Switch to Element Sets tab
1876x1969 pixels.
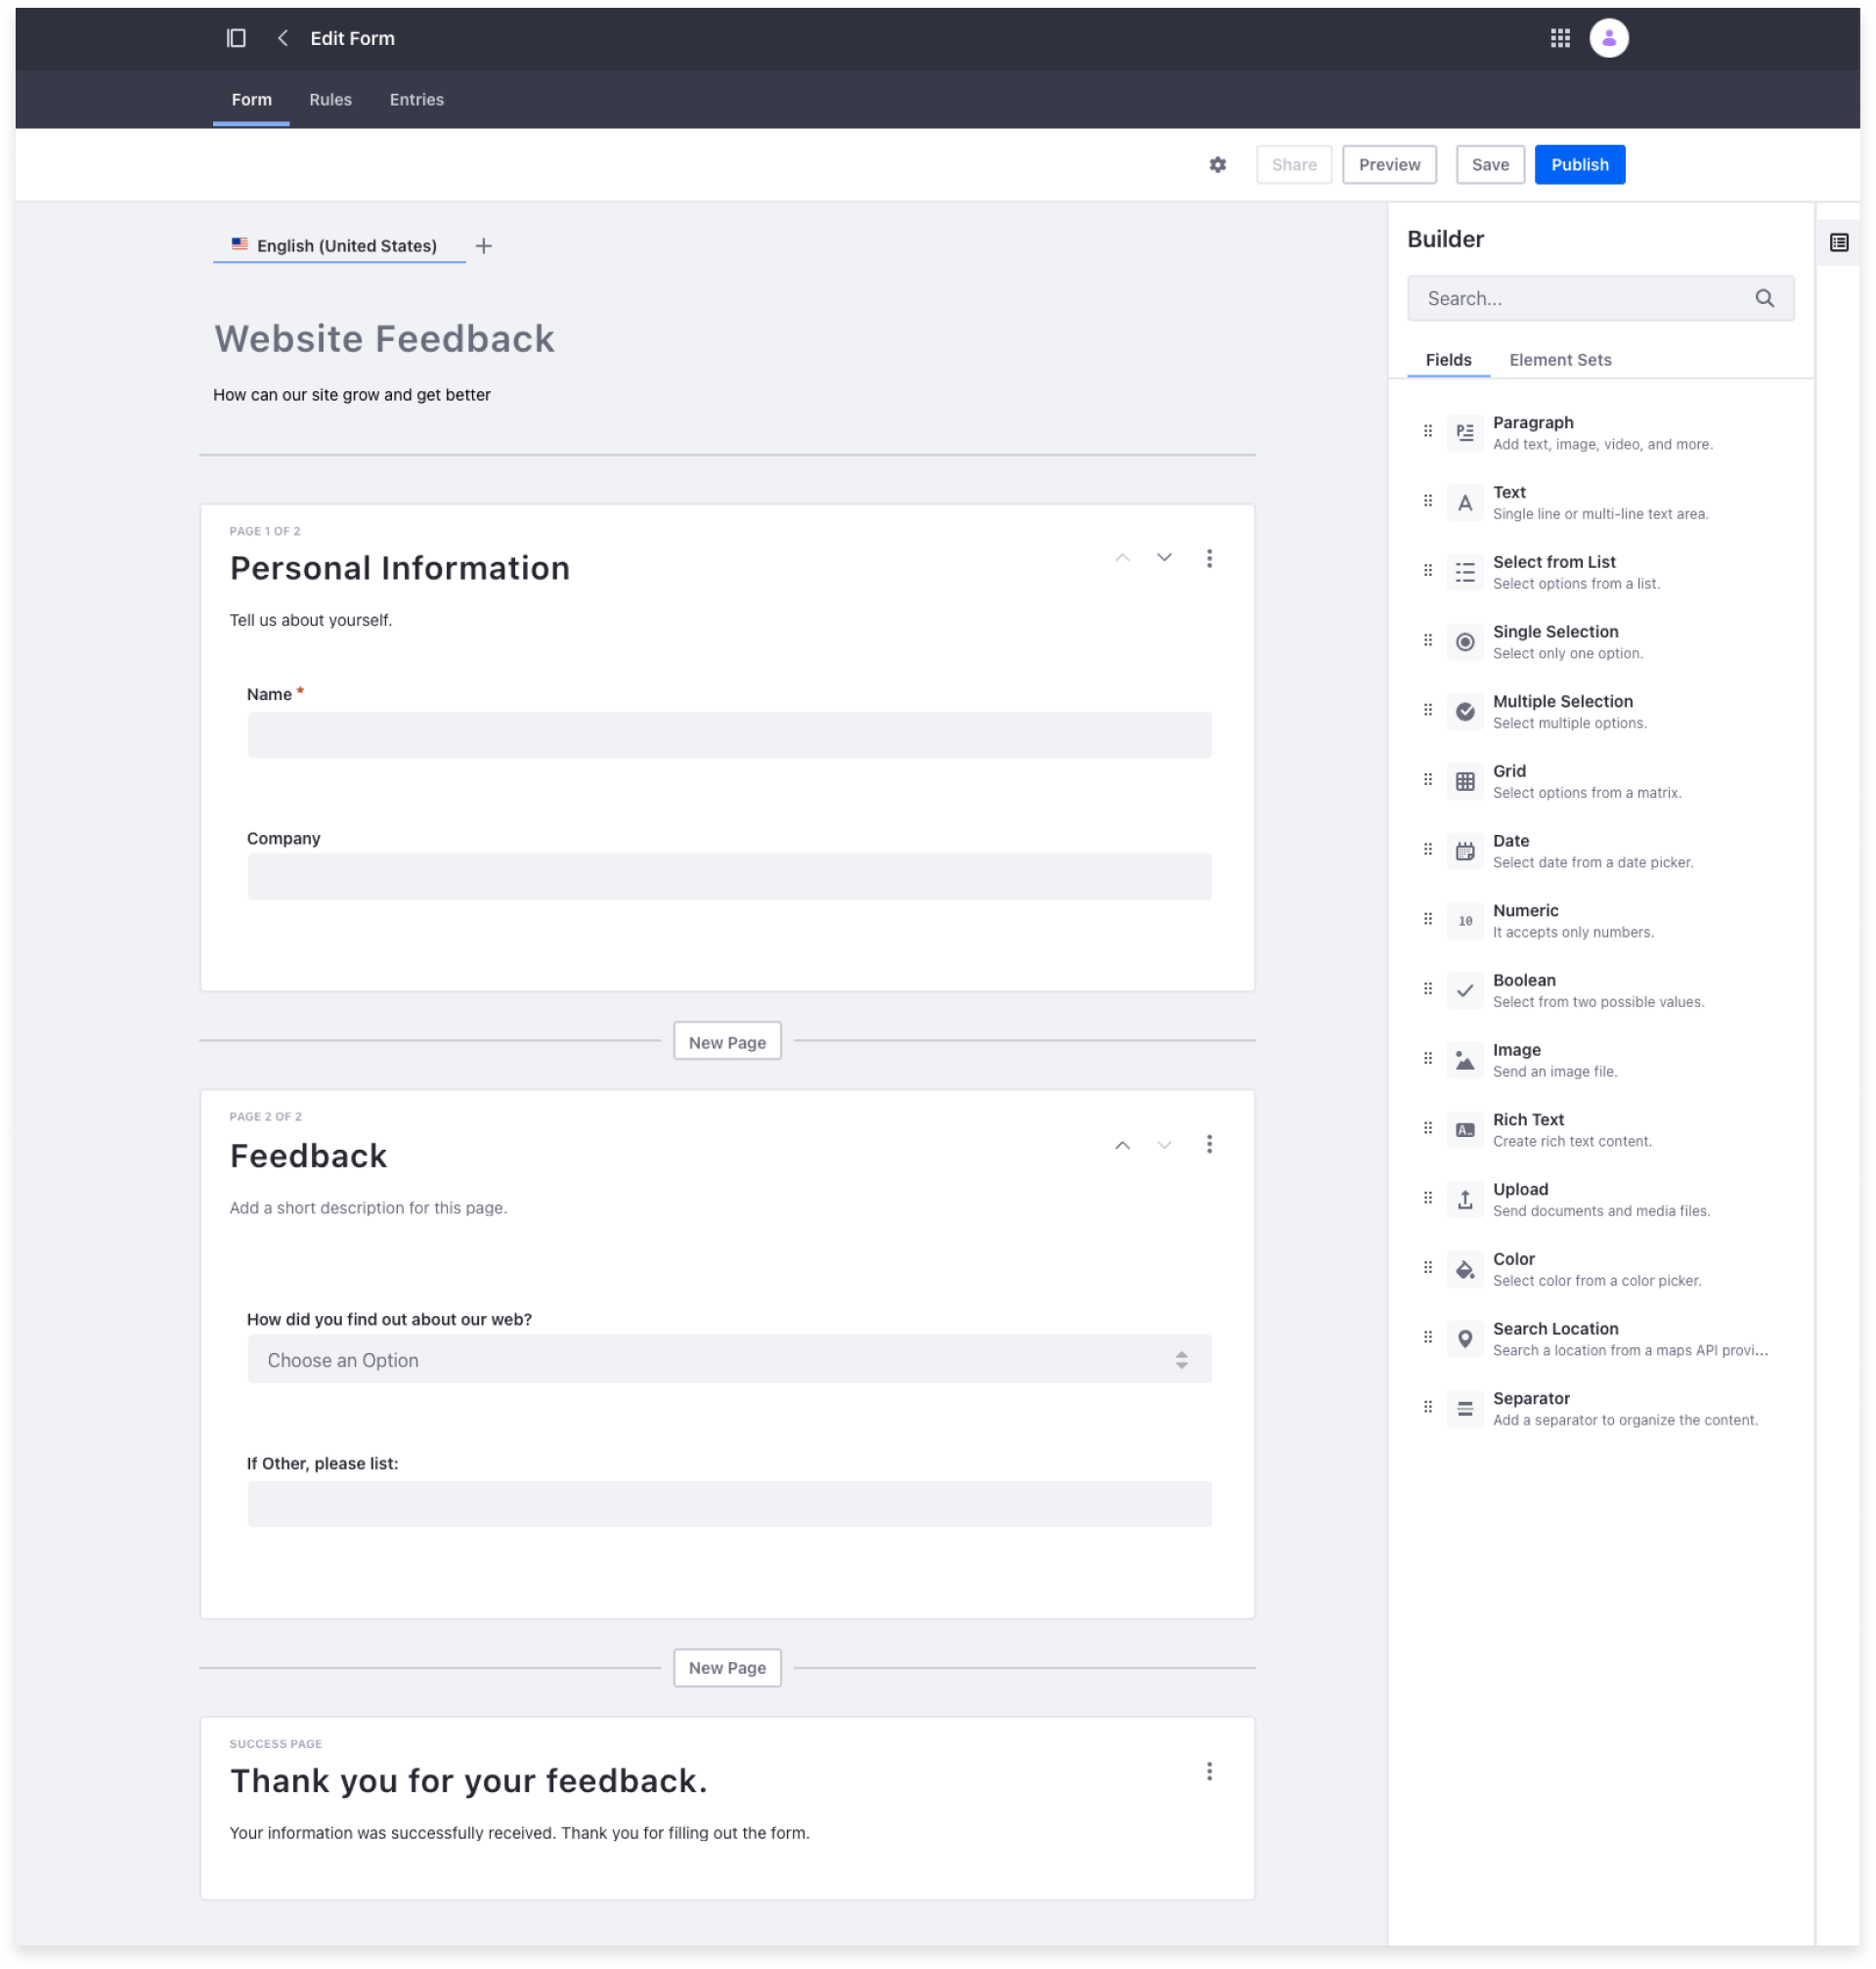click(x=1560, y=360)
